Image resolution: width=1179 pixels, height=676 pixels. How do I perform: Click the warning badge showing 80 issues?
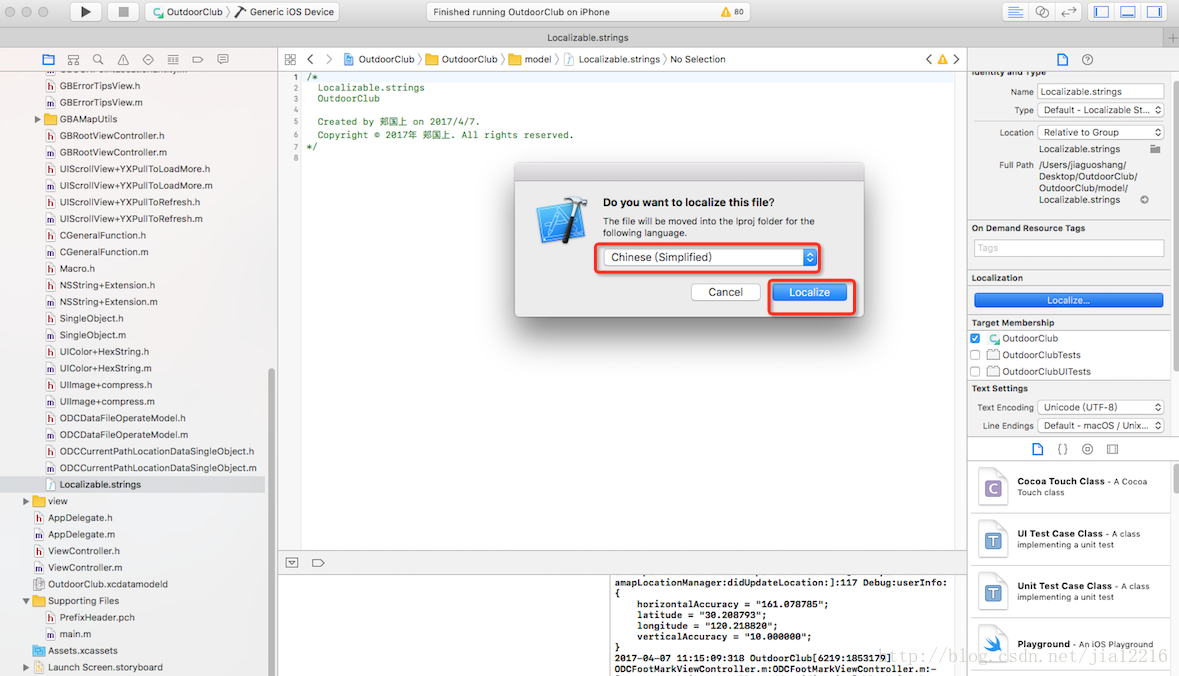point(732,12)
